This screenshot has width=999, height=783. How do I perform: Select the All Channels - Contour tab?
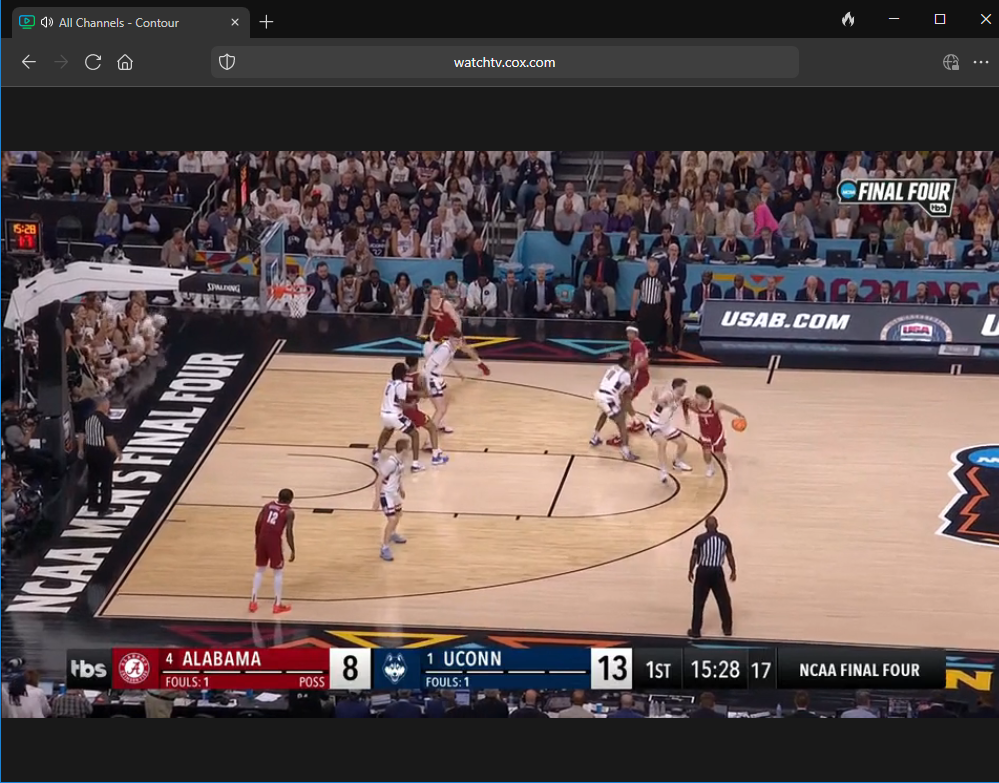131,22
